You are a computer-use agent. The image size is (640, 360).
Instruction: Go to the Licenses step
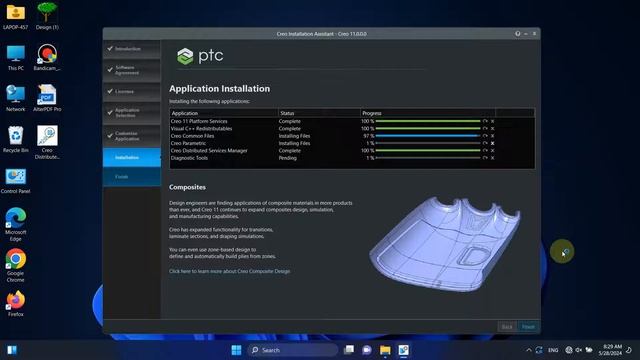[131, 92]
